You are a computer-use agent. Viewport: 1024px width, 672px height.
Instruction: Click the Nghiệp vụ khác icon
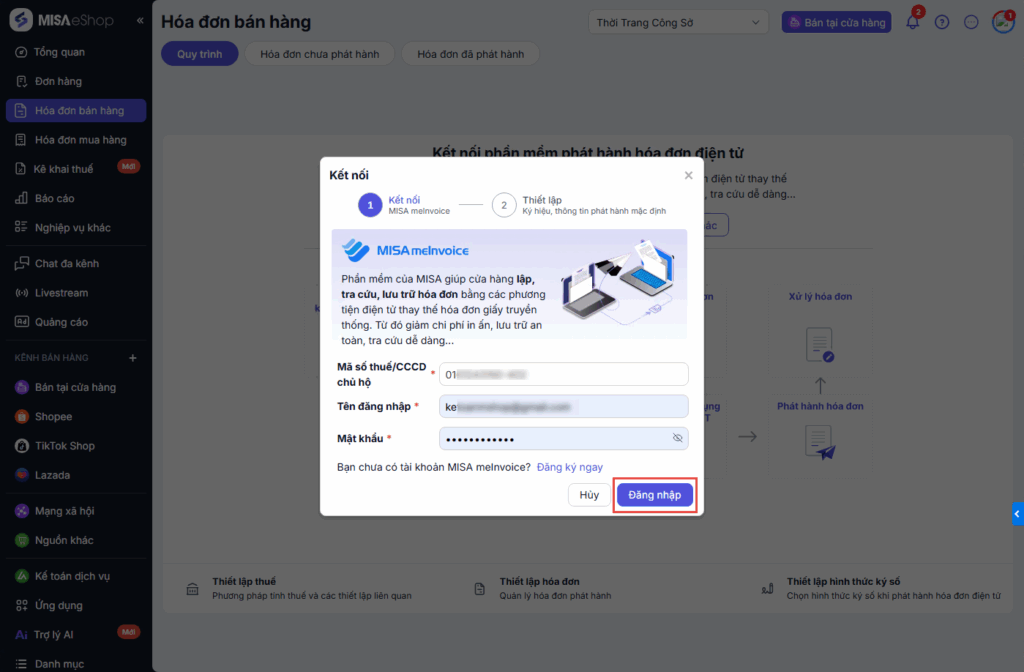[x=22, y=227]
